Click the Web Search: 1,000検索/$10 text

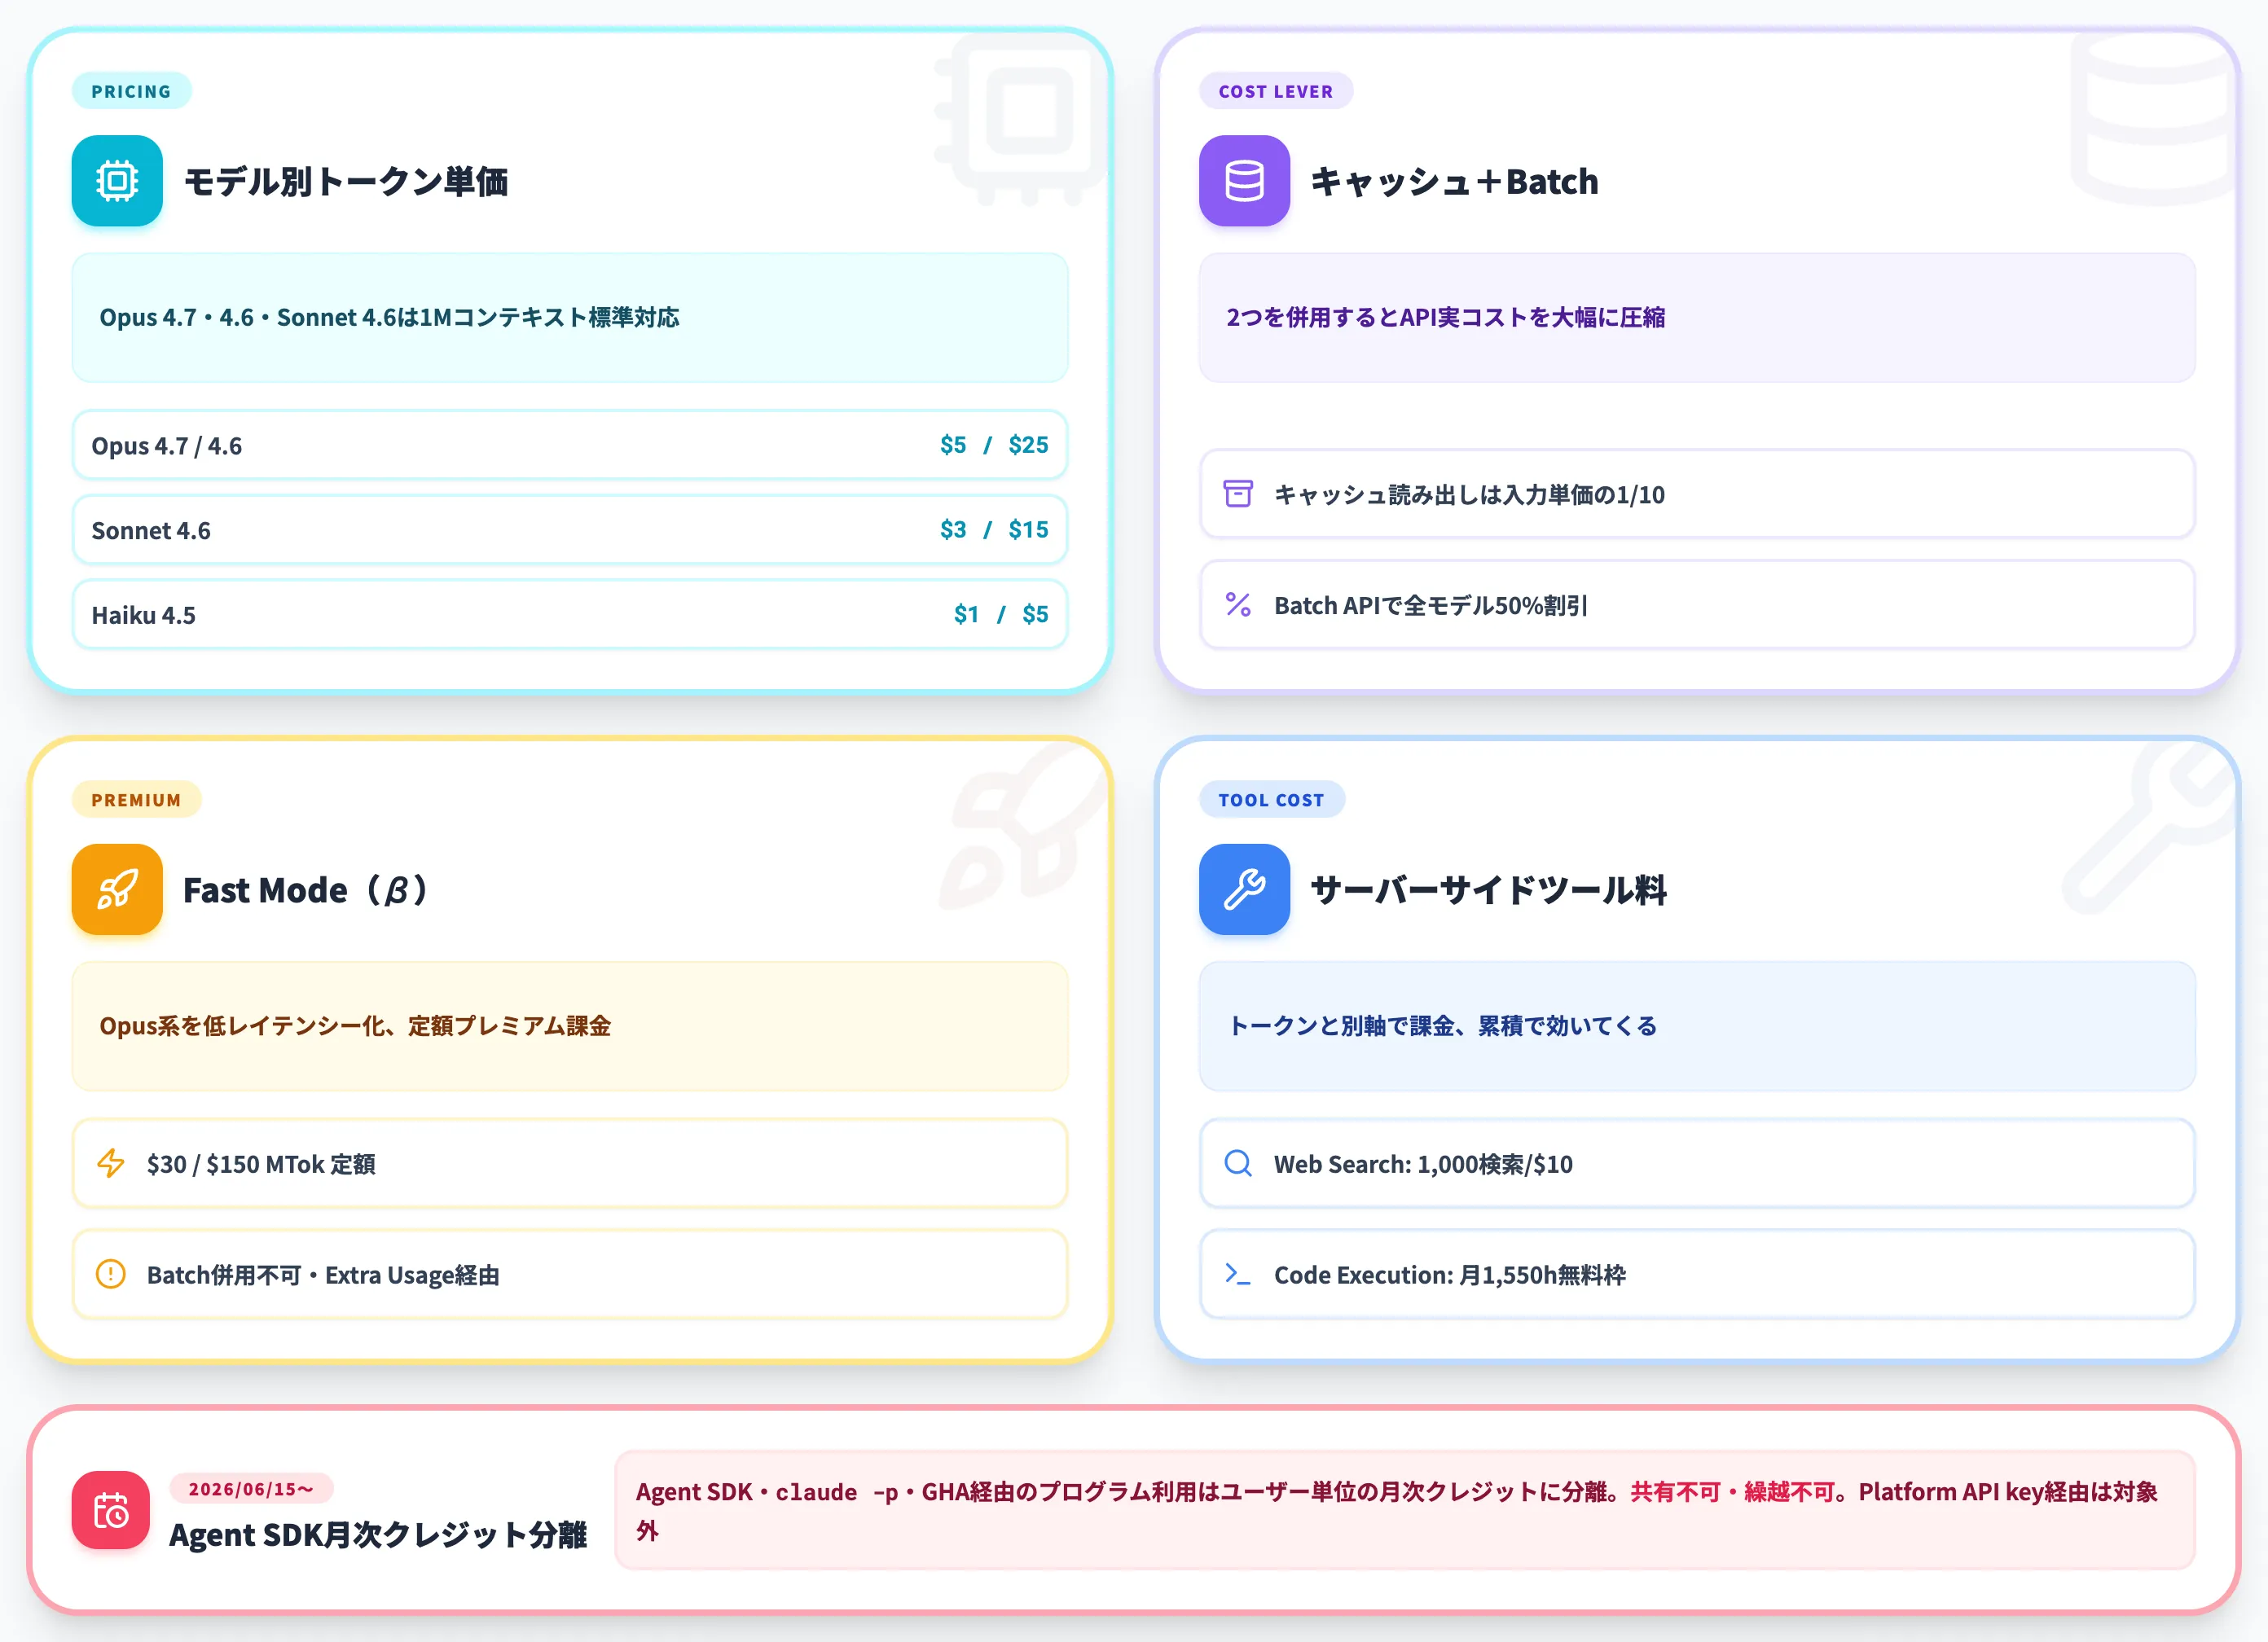tap(1423, 1165)
